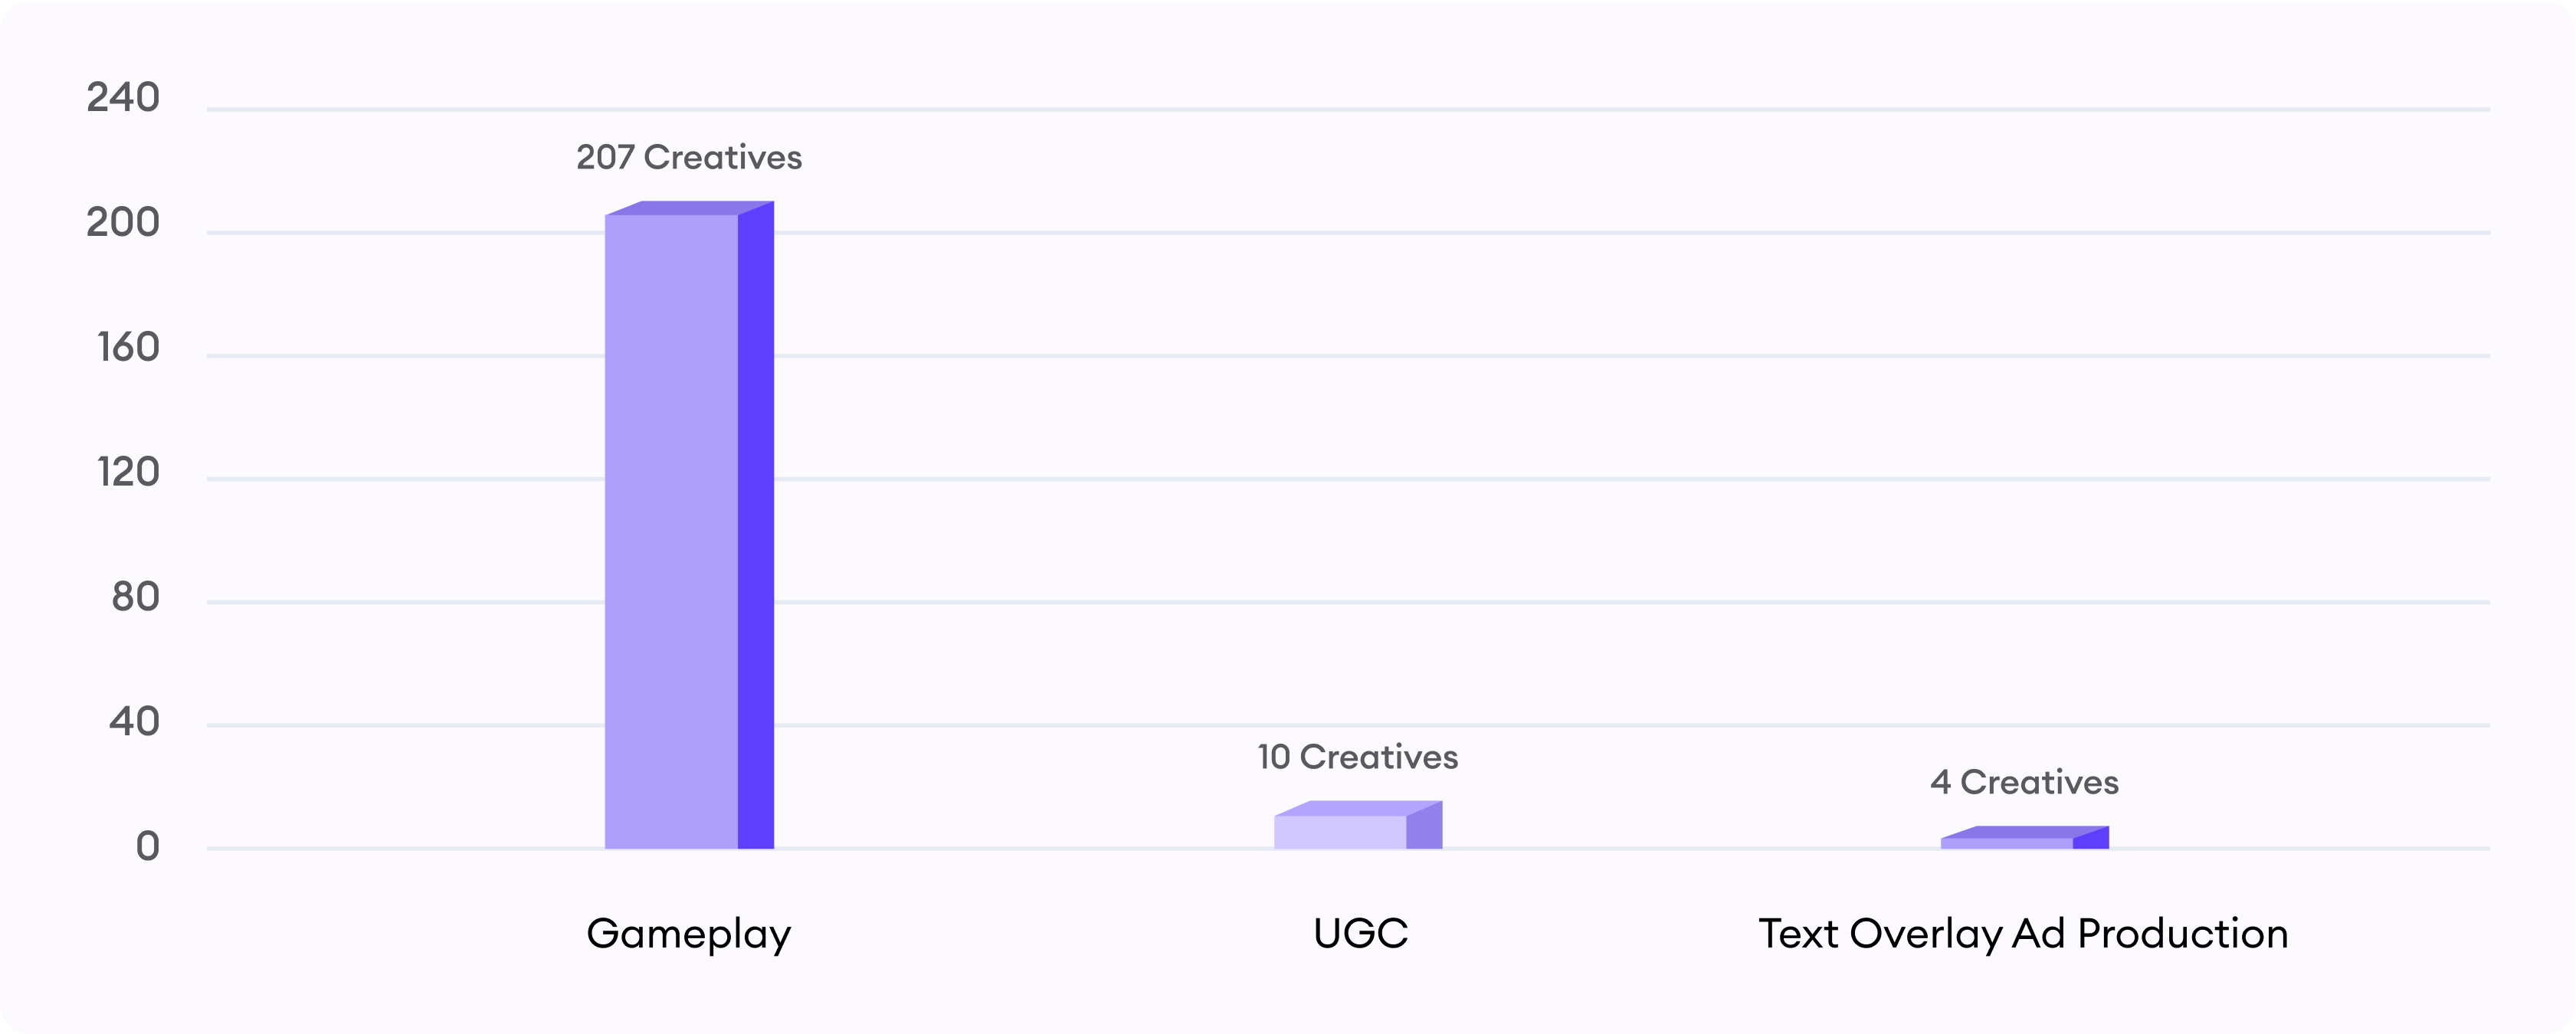The image size is (2576, 1034).
Task: Click the 160 y-axis value
Action: [x=128, y=347]
